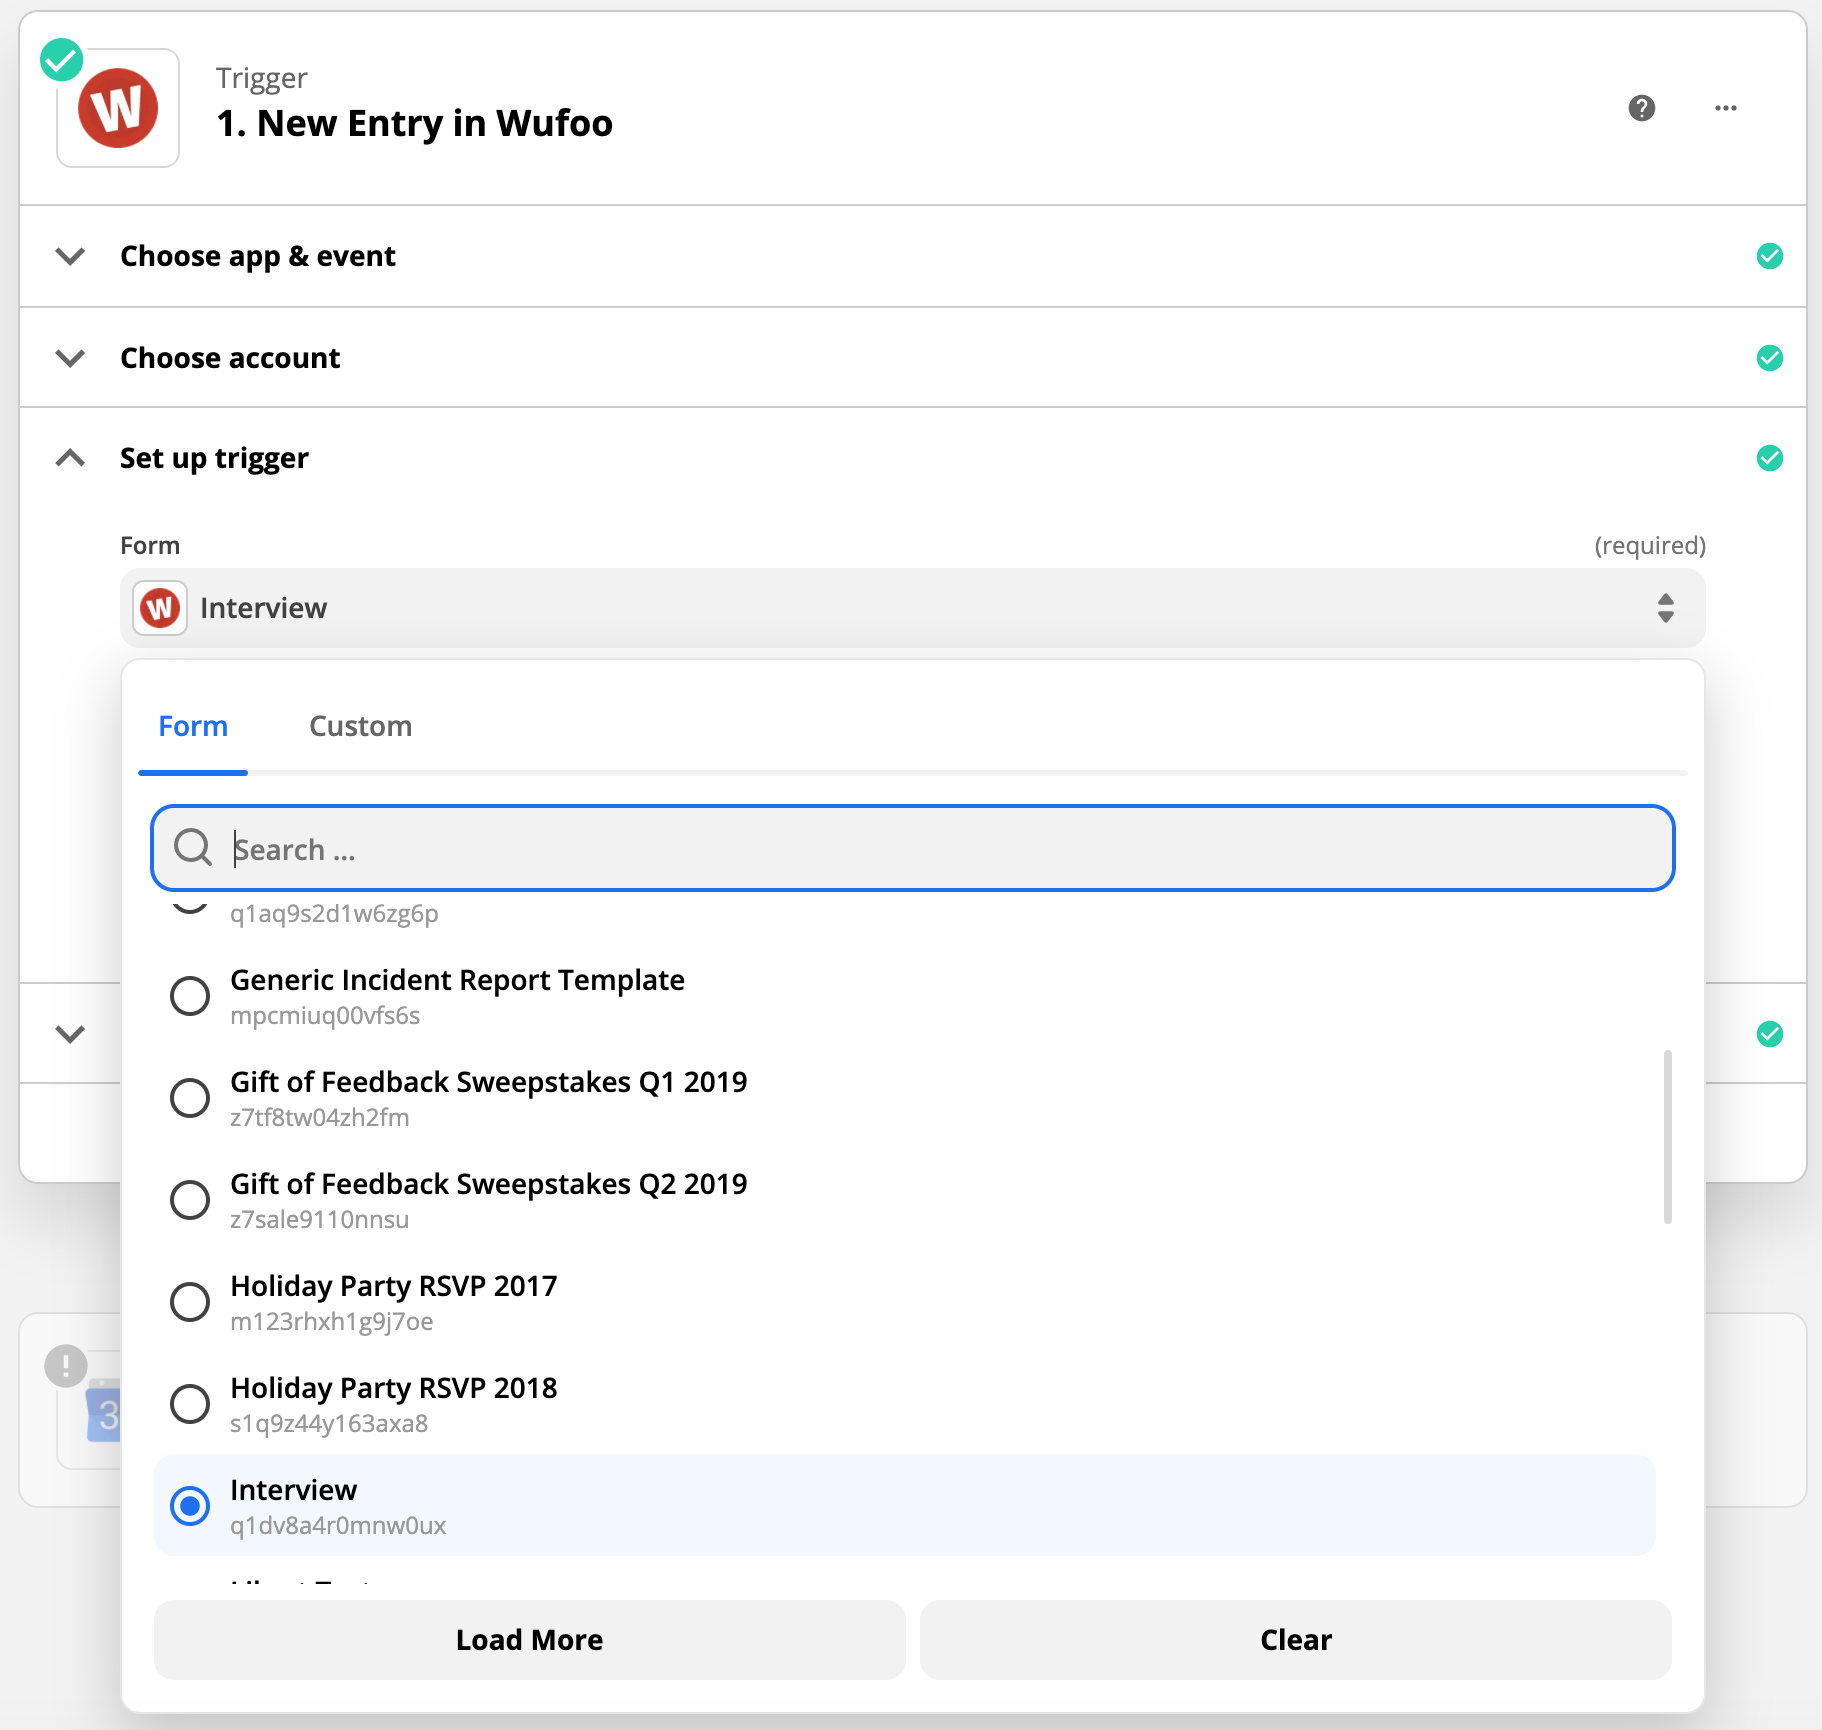Click the form ID 'mpcmiuq00vfs6s'
The width and height of the screenshot is (1822, 1730).
coord(325,1016)
